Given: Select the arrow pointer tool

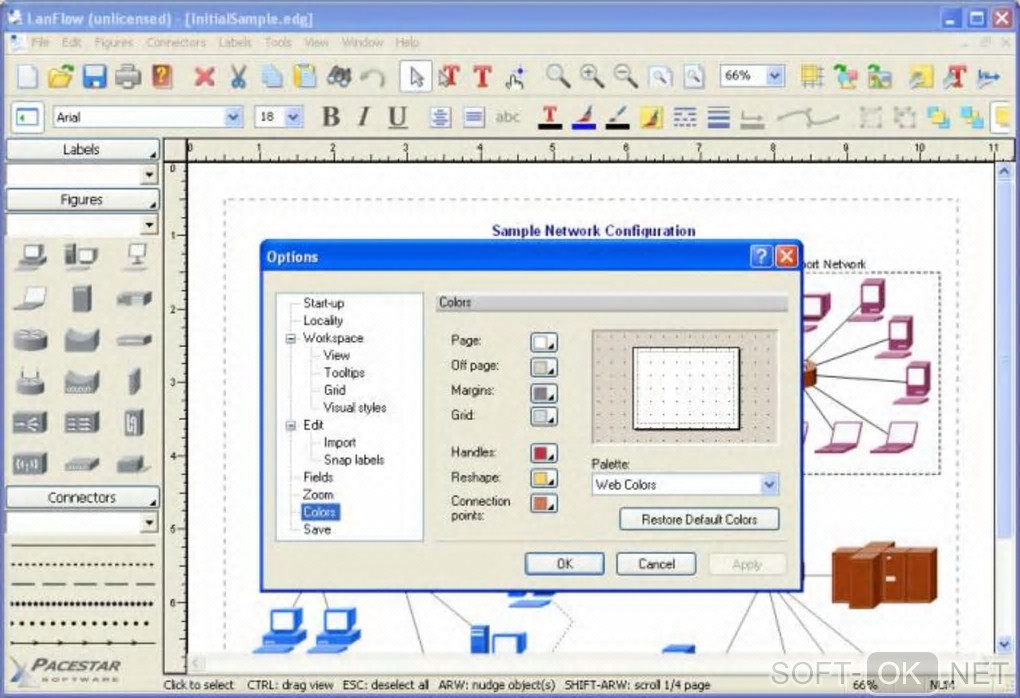Looking at the screenshot, I should [416, 76].
